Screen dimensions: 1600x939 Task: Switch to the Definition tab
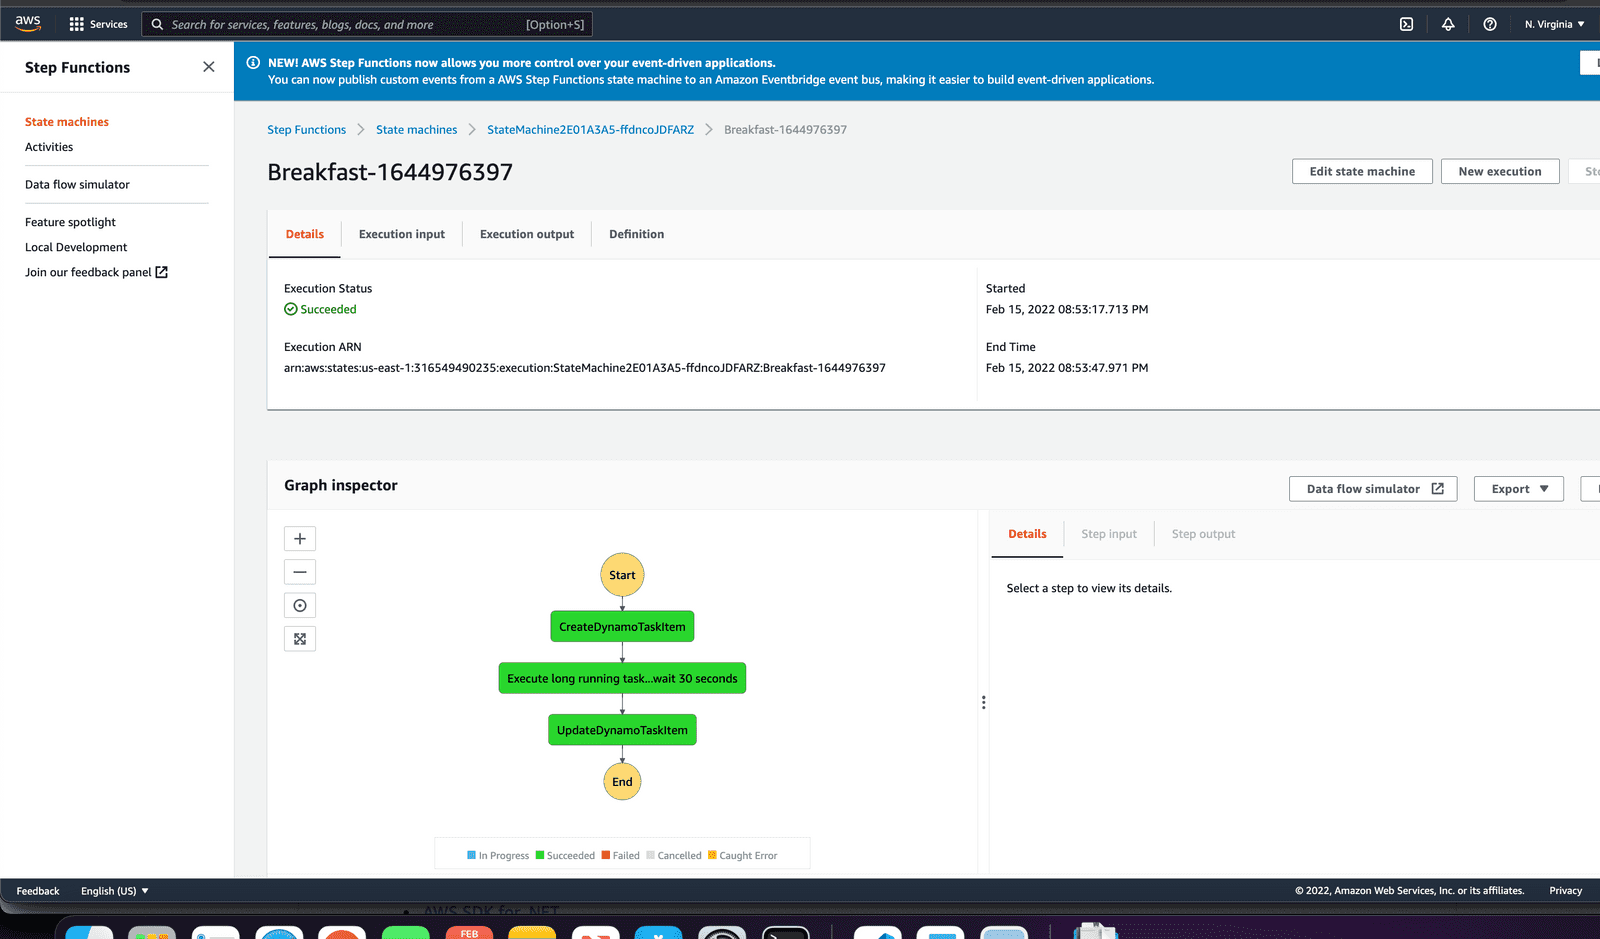[x=636, y=233]
